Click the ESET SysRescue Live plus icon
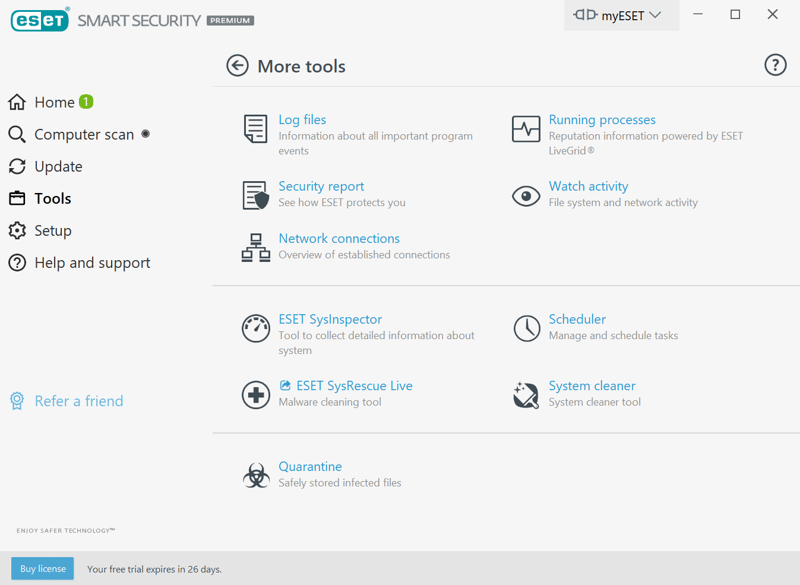 [x=256, y=395]
